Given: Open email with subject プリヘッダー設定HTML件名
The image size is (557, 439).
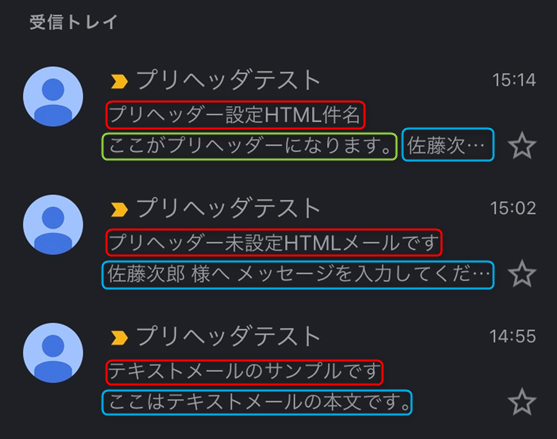Looking at the screenshot, I should pos(235,115).
